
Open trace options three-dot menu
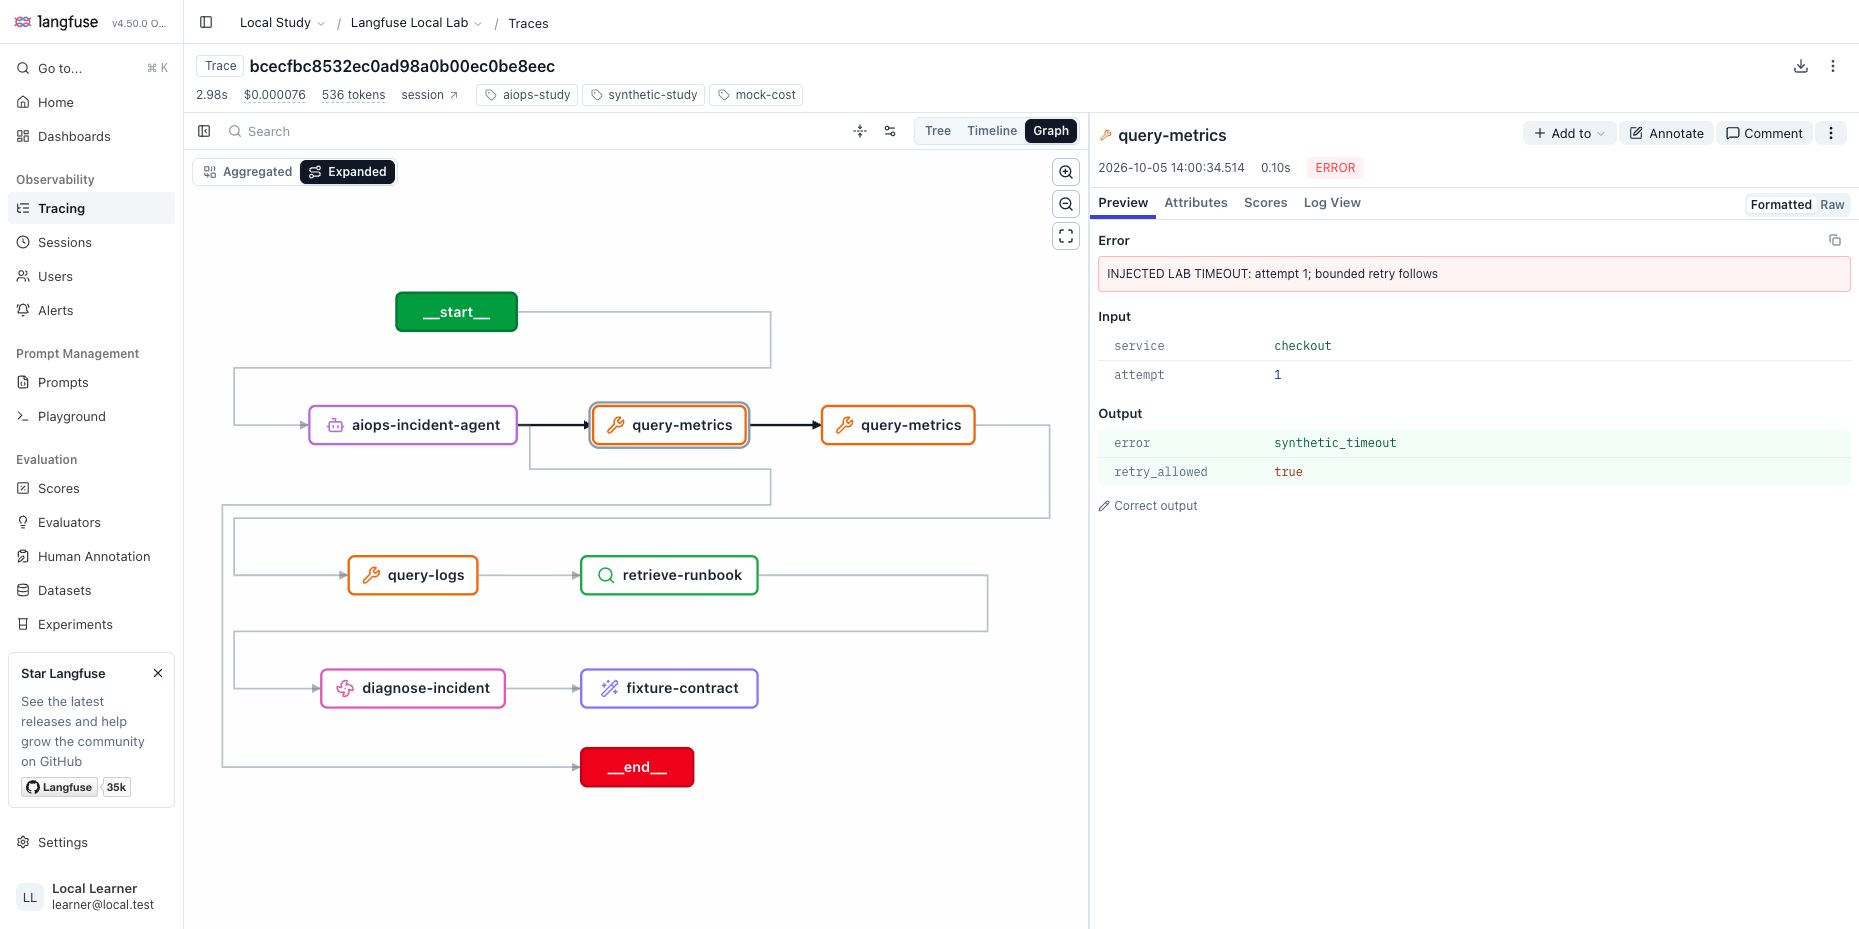pyautogui.click(x=1833, y=66)
